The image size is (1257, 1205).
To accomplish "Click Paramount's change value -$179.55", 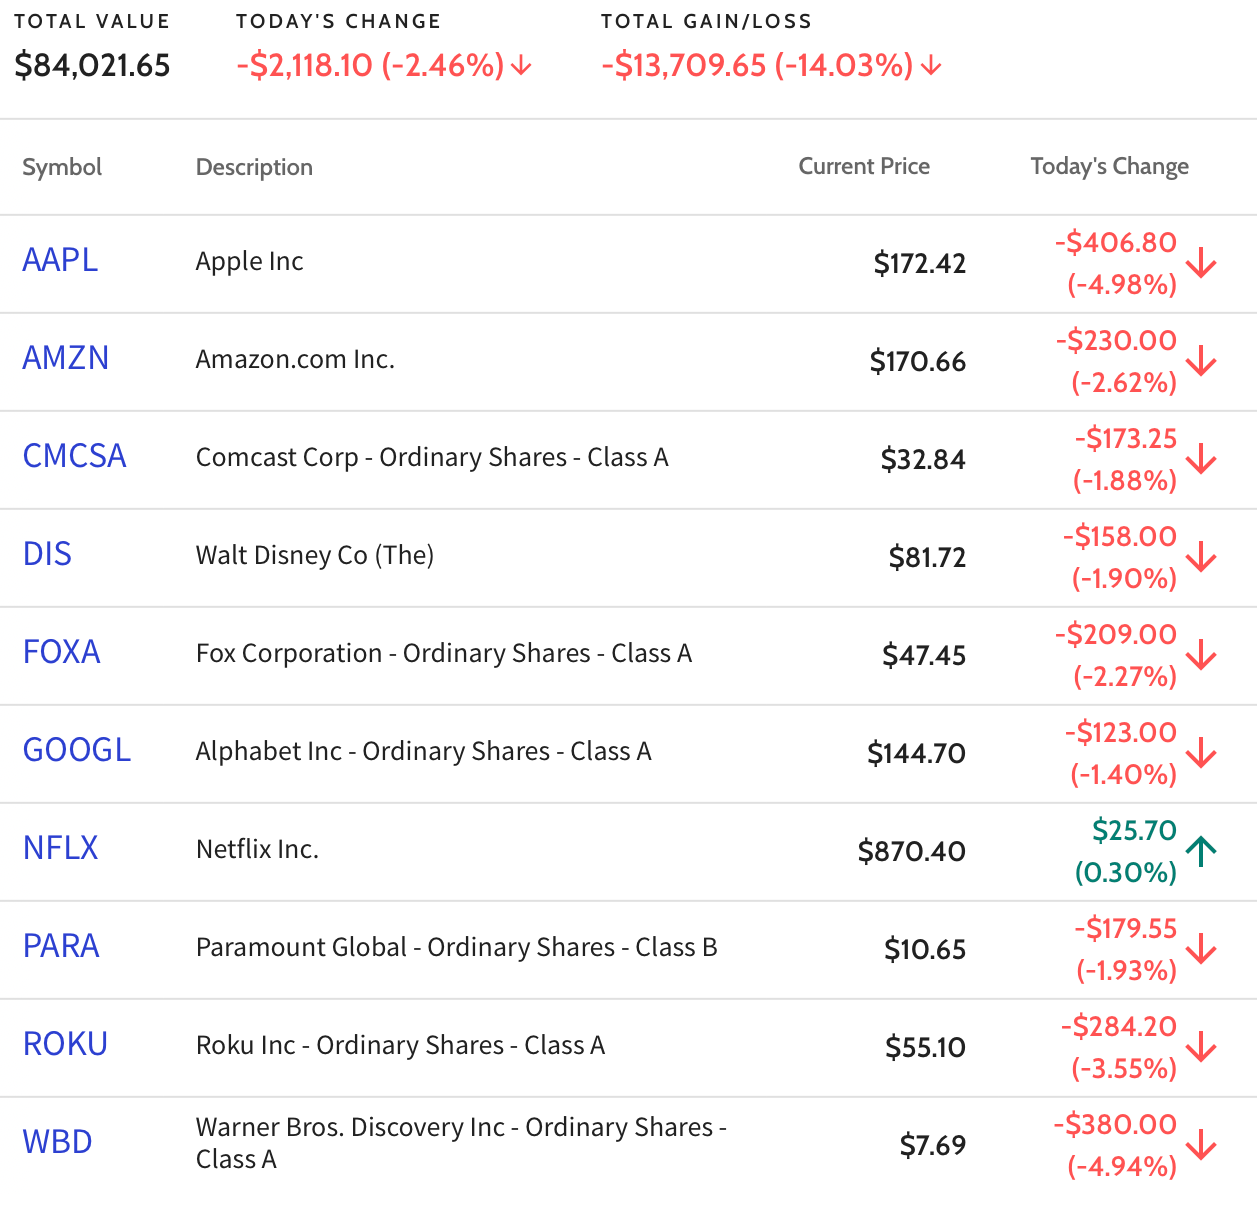I will [x=1126, y=928].
